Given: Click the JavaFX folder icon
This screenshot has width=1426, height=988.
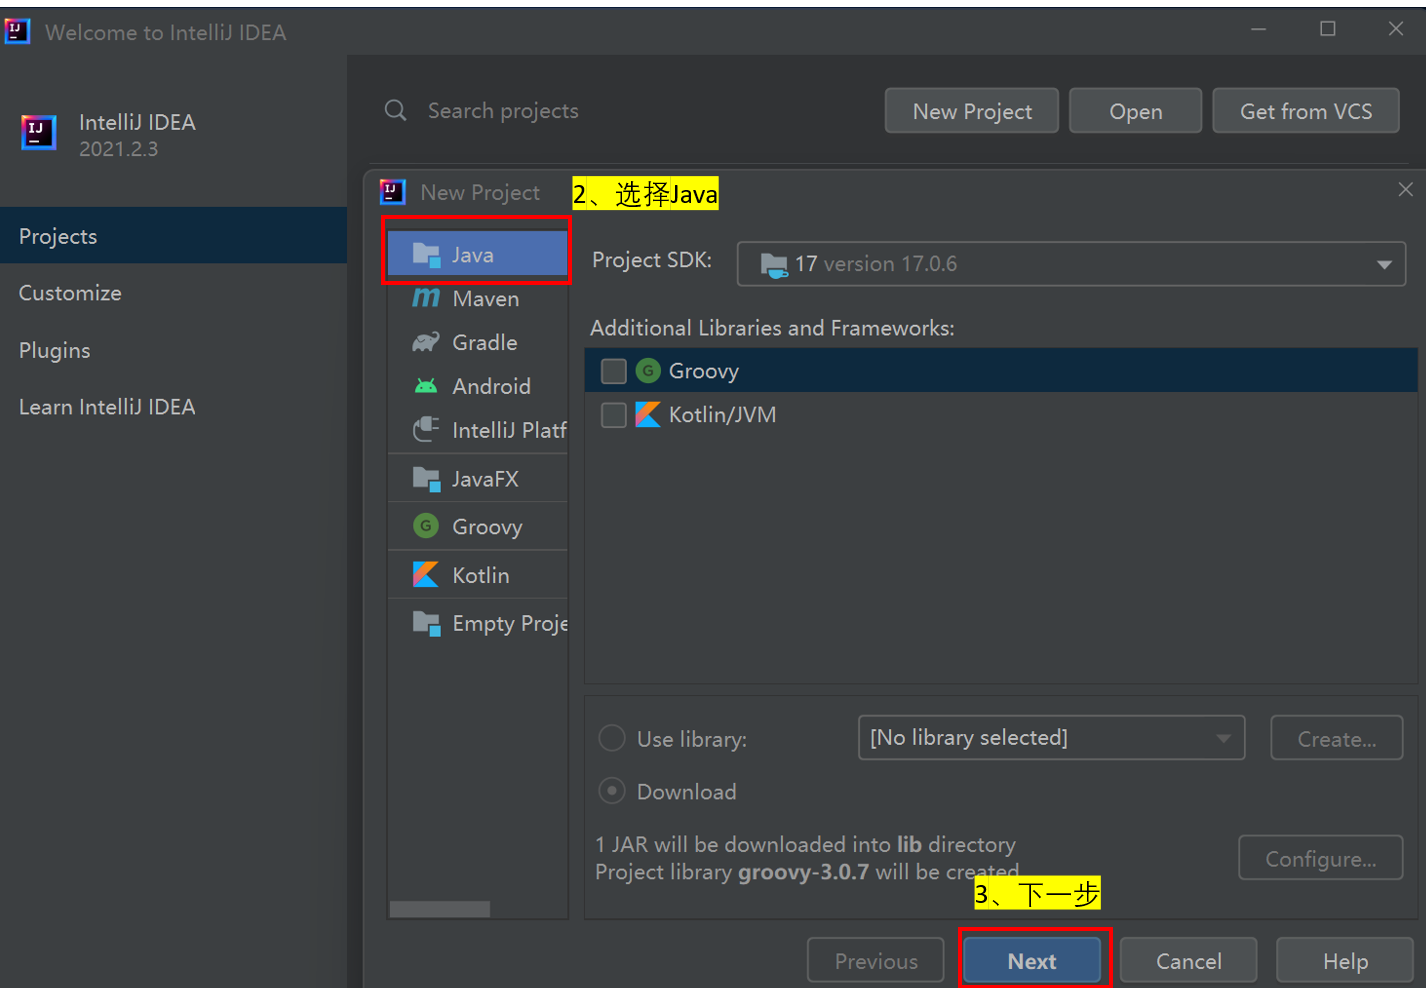Looking at the screenshot, I should [427, 479].
